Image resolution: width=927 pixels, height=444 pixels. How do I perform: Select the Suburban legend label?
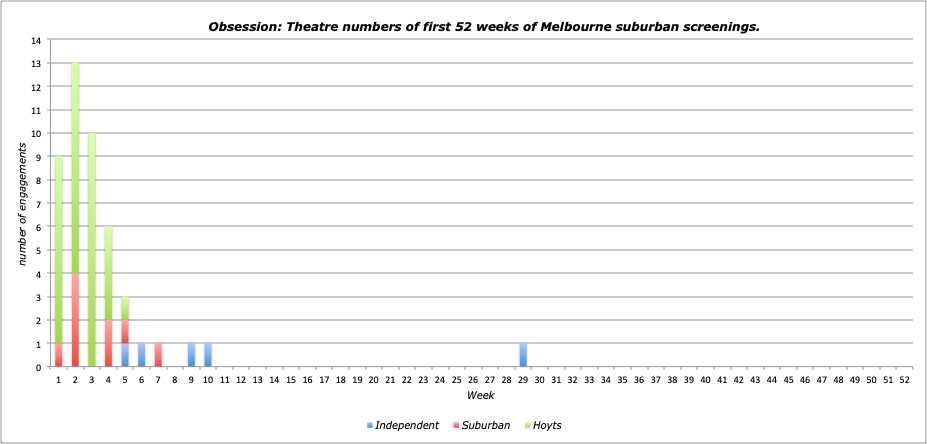(x=486, y=425)
